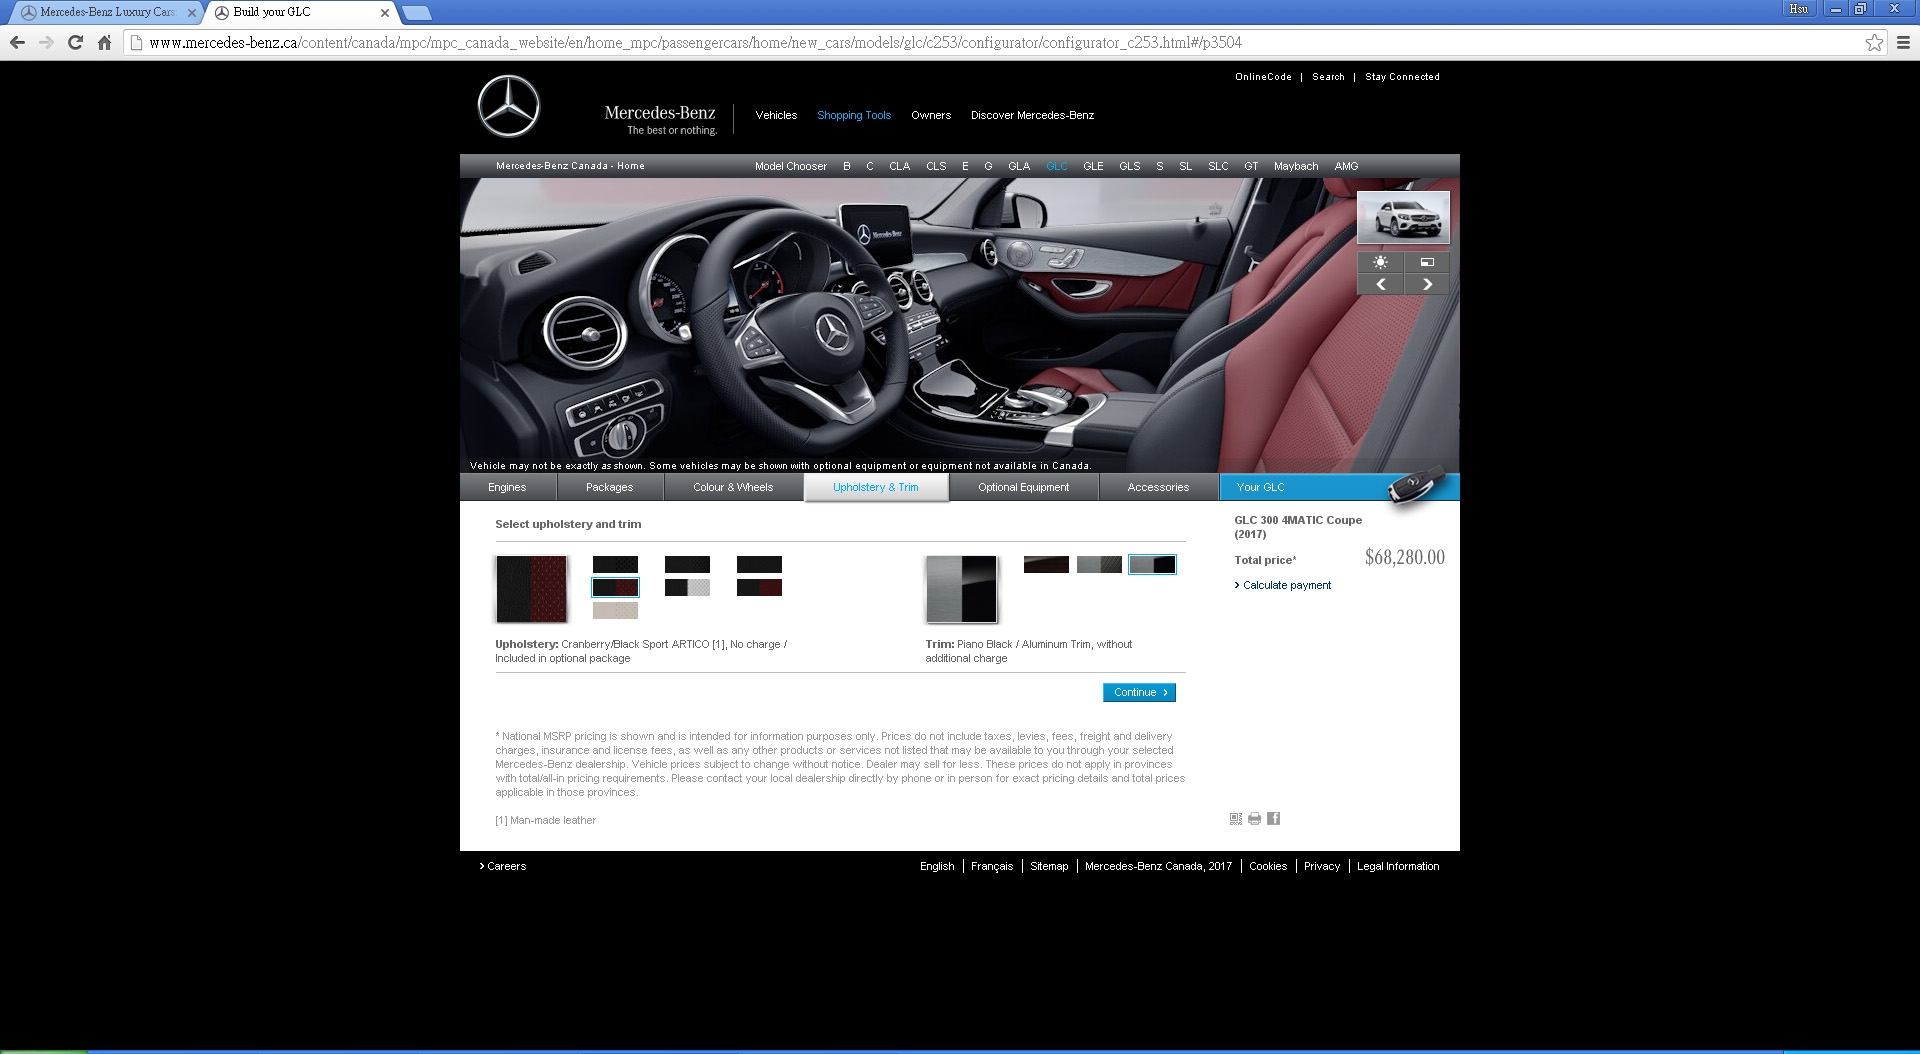Open Shopping Tools menu
Viewport: 1920px width, 1054px height.
click(854, 115)
